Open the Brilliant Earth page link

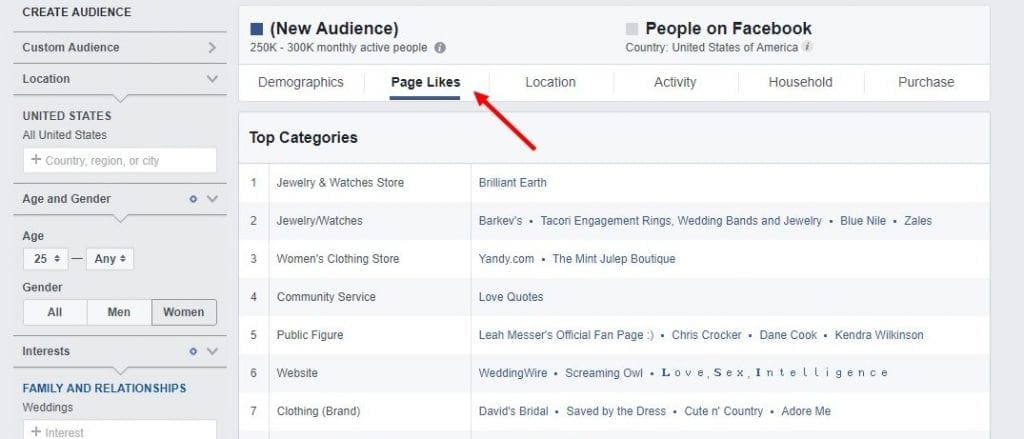[513, 183]
